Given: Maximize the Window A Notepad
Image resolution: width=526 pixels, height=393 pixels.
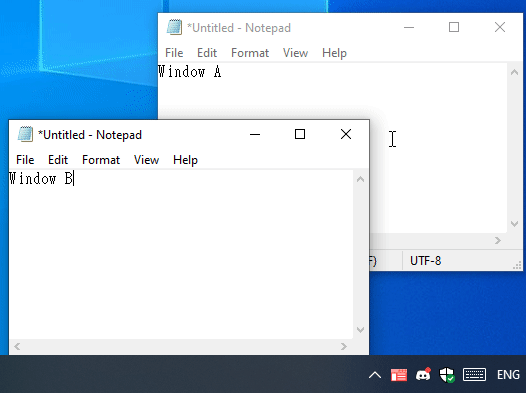Looking at the screenshot, I should (454, 27).
